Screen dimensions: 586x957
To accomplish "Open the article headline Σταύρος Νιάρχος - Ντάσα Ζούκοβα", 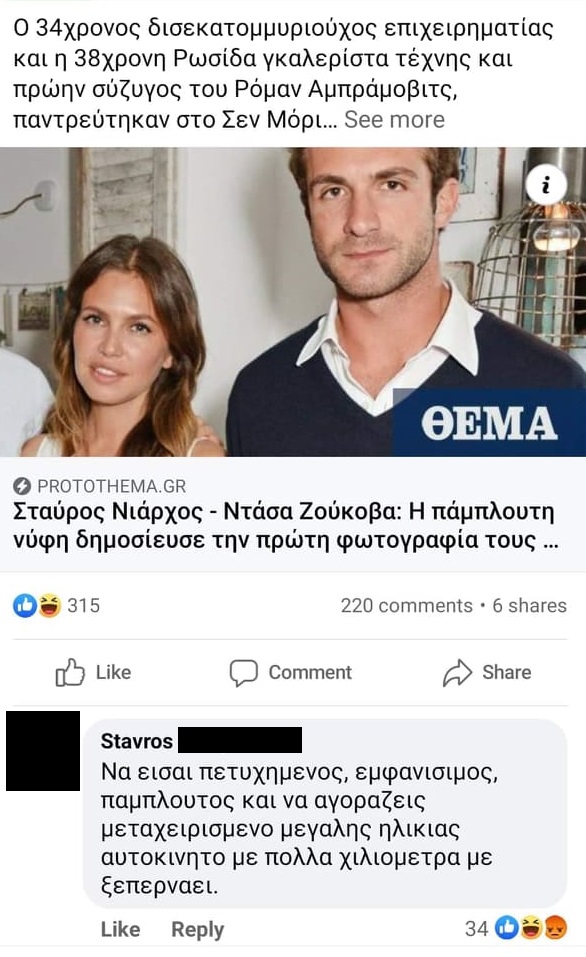I will pos(285,525).
